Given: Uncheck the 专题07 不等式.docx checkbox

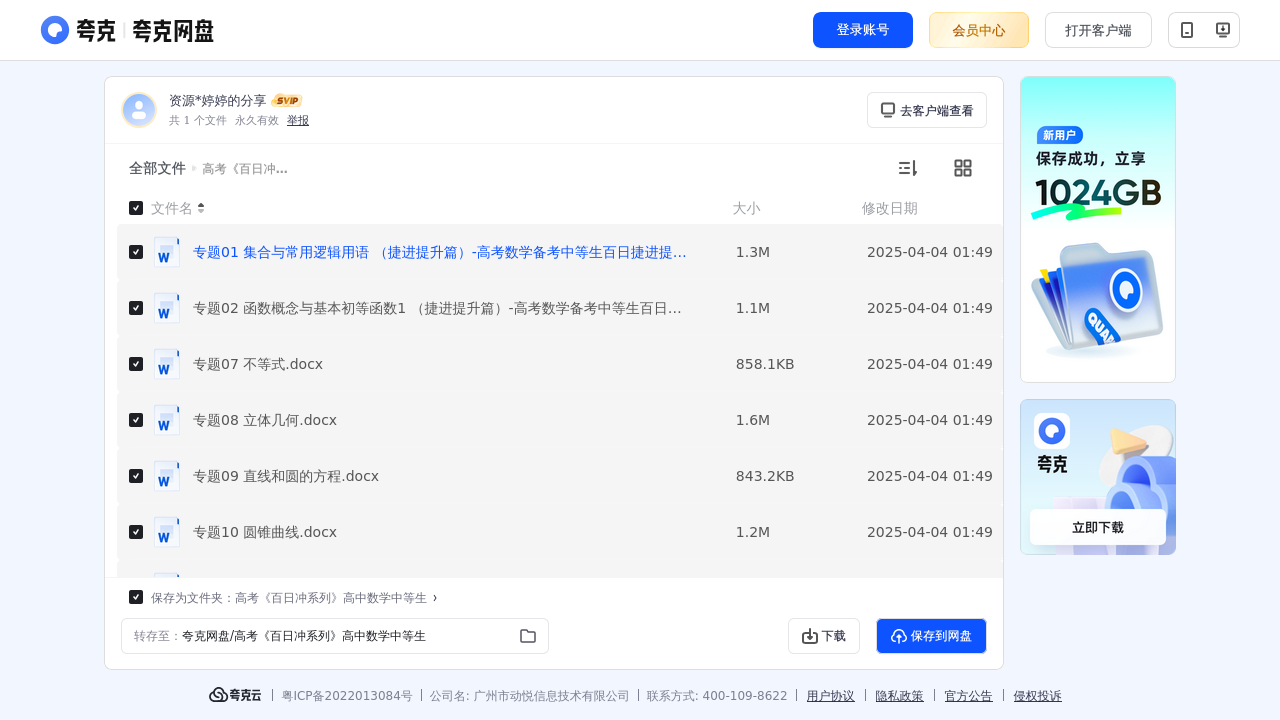Looking at the screenshot, I should [136, 364].
